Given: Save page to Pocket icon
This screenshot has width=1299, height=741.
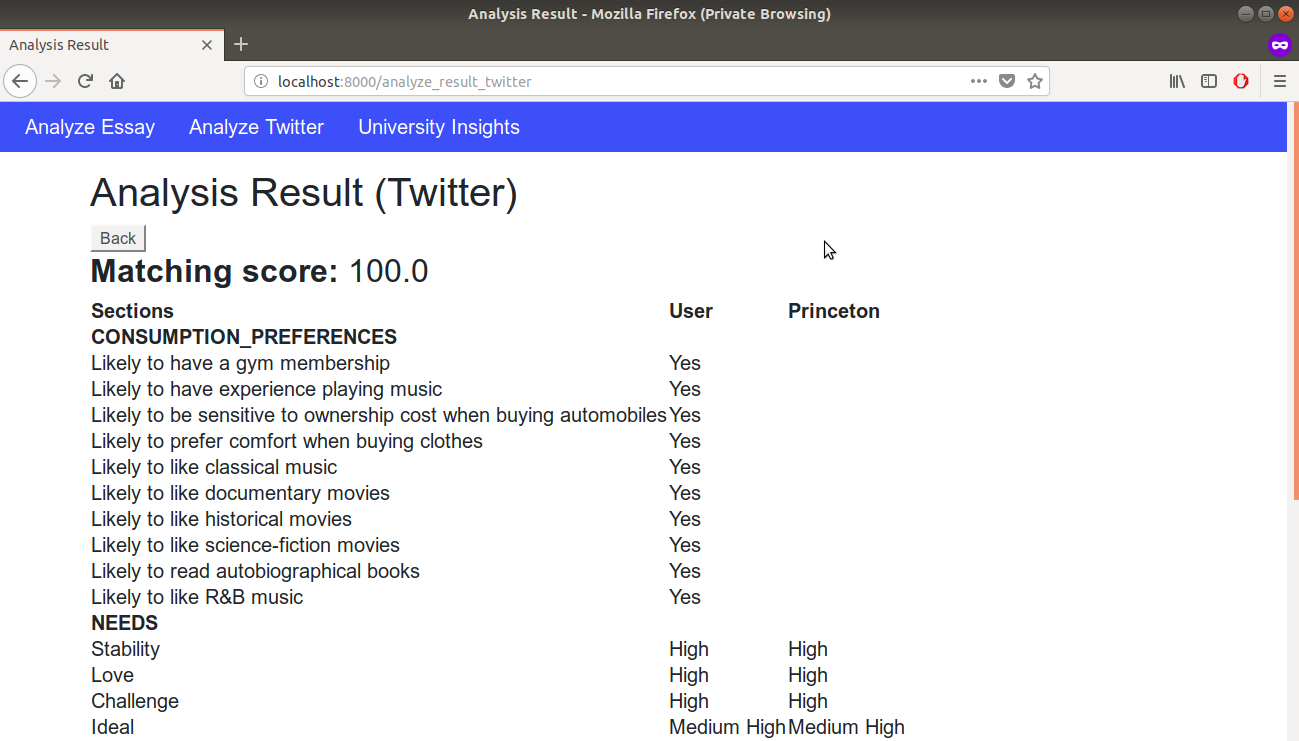Looking at the screenshot, I should tap(1007, 81).
